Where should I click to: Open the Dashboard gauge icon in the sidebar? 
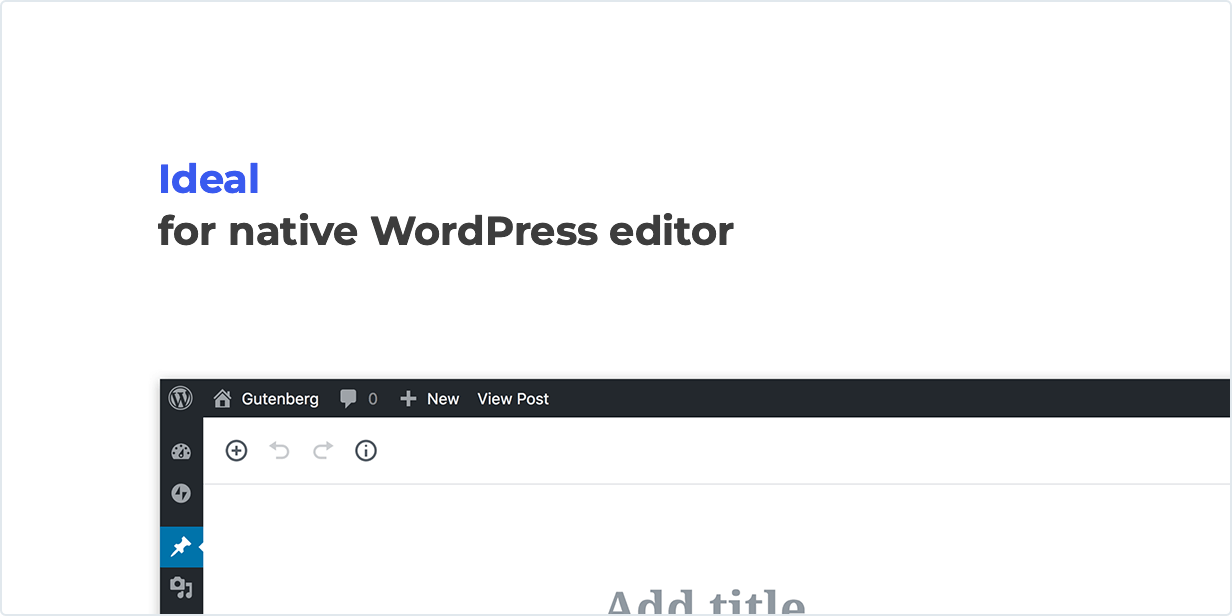pos(181,451)
